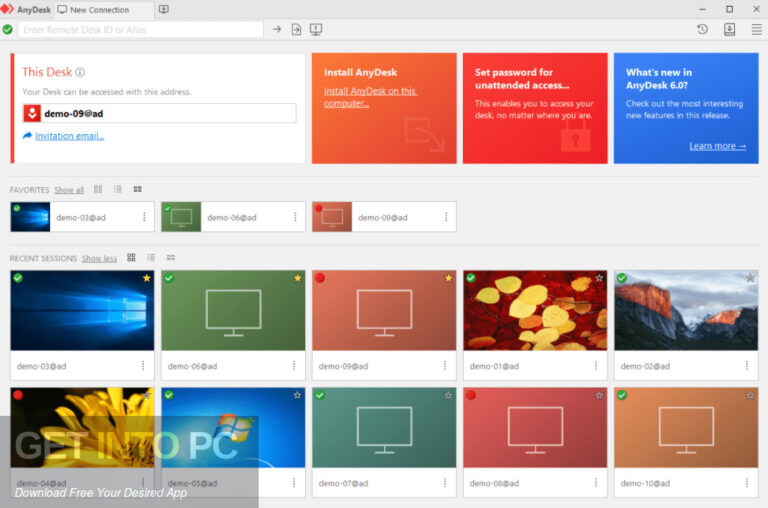The height and width of the screenshot is (508, 768).
Task: Click the Remote Desk ID input field
Action: [141, 29]
